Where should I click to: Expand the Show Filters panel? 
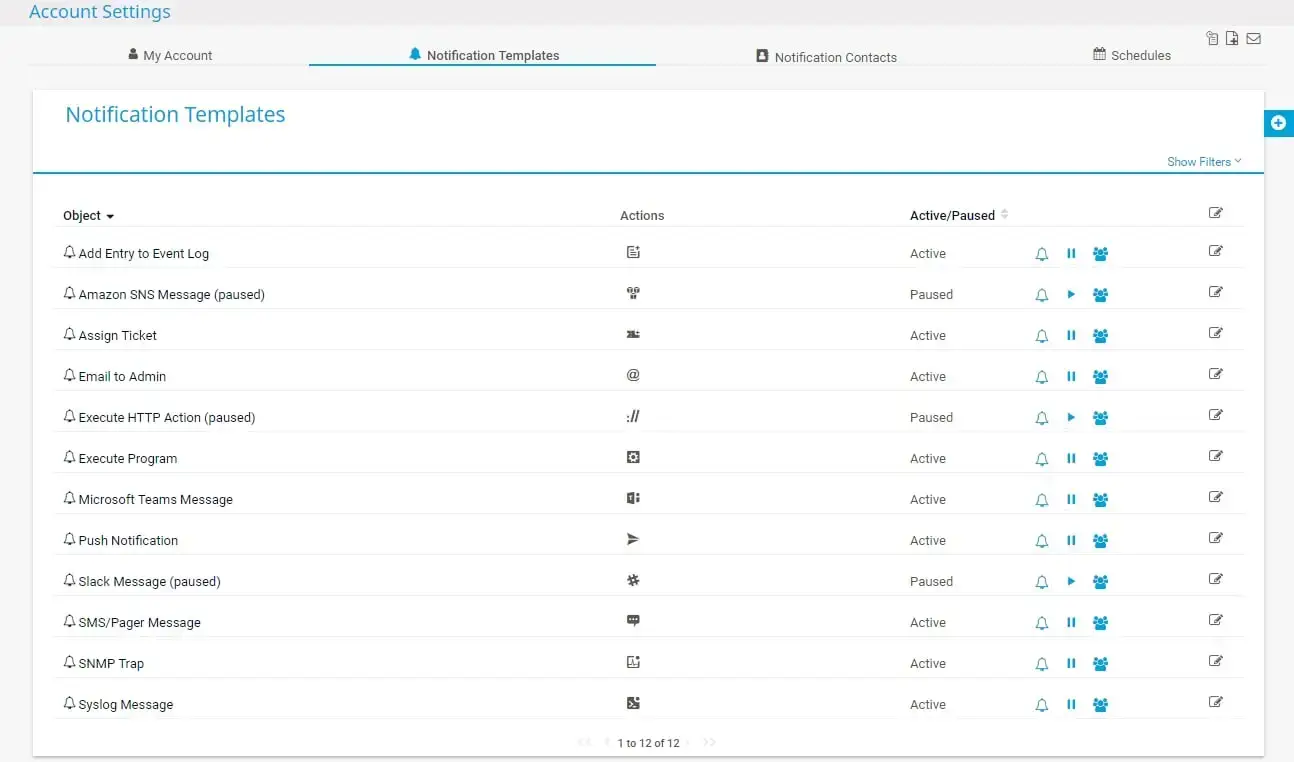pos(1203,161)
